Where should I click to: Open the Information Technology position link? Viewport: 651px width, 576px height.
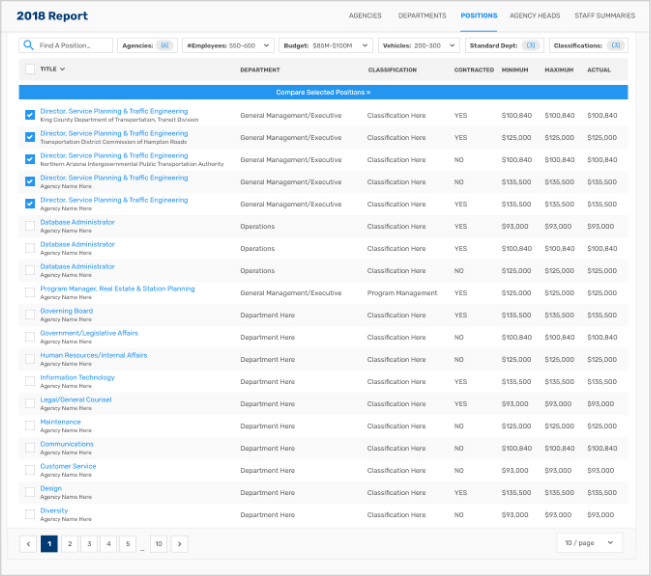pyautogui.click(x=77, y=378)
